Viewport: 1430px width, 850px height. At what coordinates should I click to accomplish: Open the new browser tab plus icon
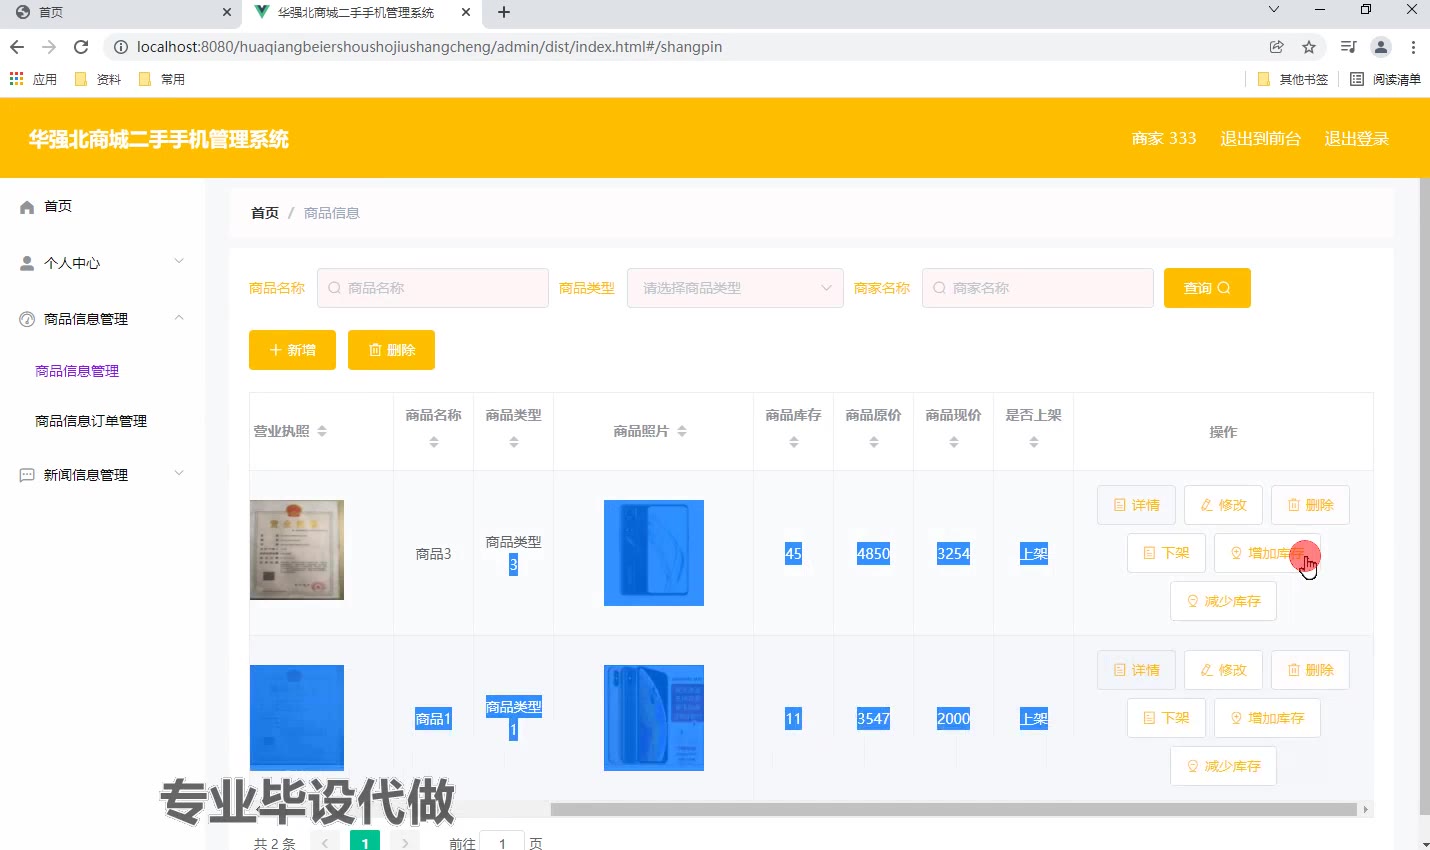[504, 12]
